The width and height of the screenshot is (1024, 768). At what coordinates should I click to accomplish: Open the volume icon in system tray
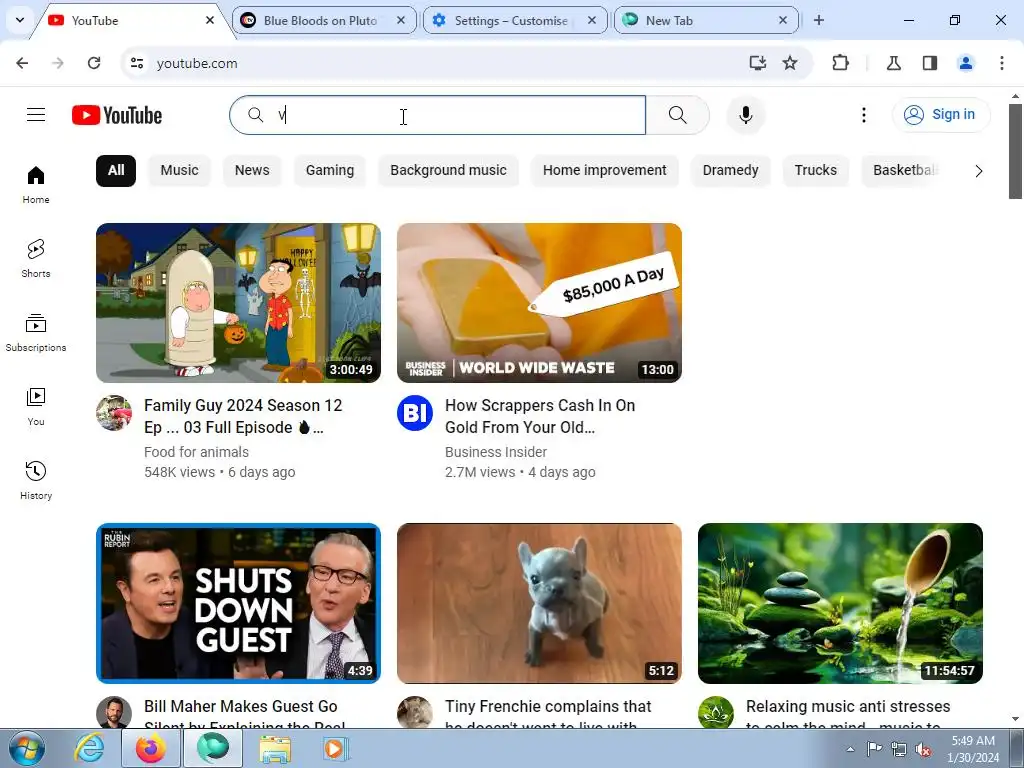[923, 749]
